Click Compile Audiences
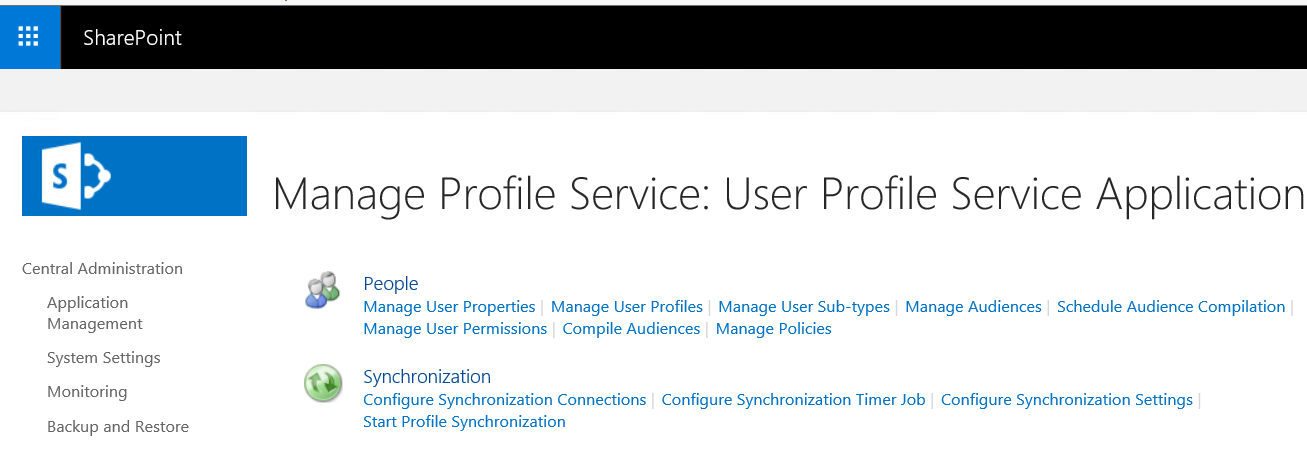The width and height of the screenshot is (1307, 449). click(631, 329)
